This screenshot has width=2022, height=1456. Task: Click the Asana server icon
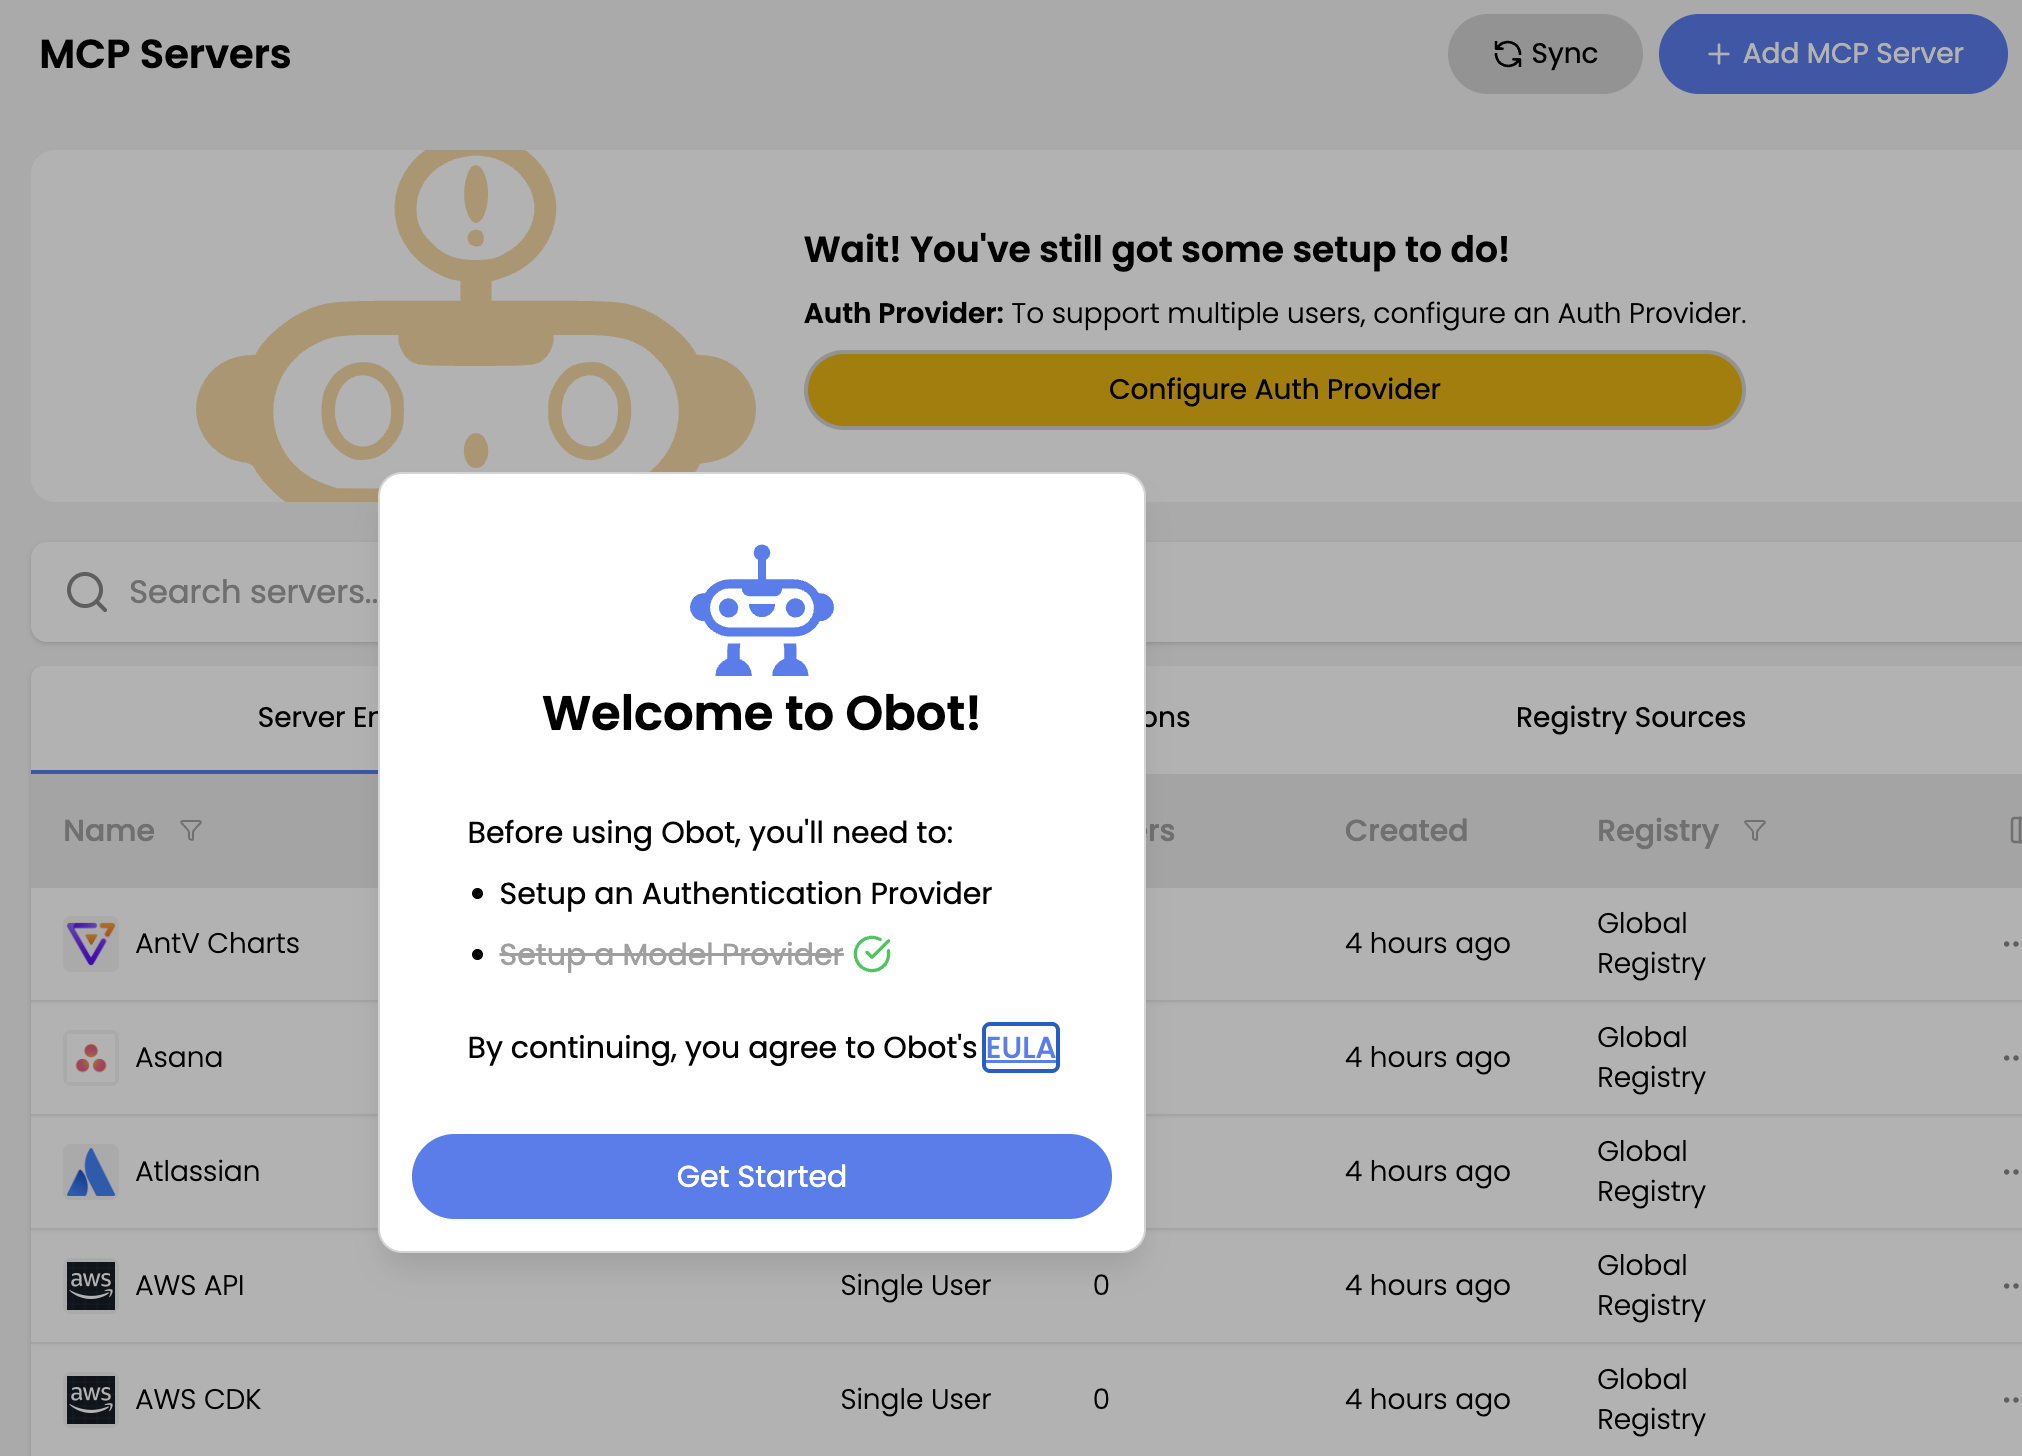[x=90, y=1057]
